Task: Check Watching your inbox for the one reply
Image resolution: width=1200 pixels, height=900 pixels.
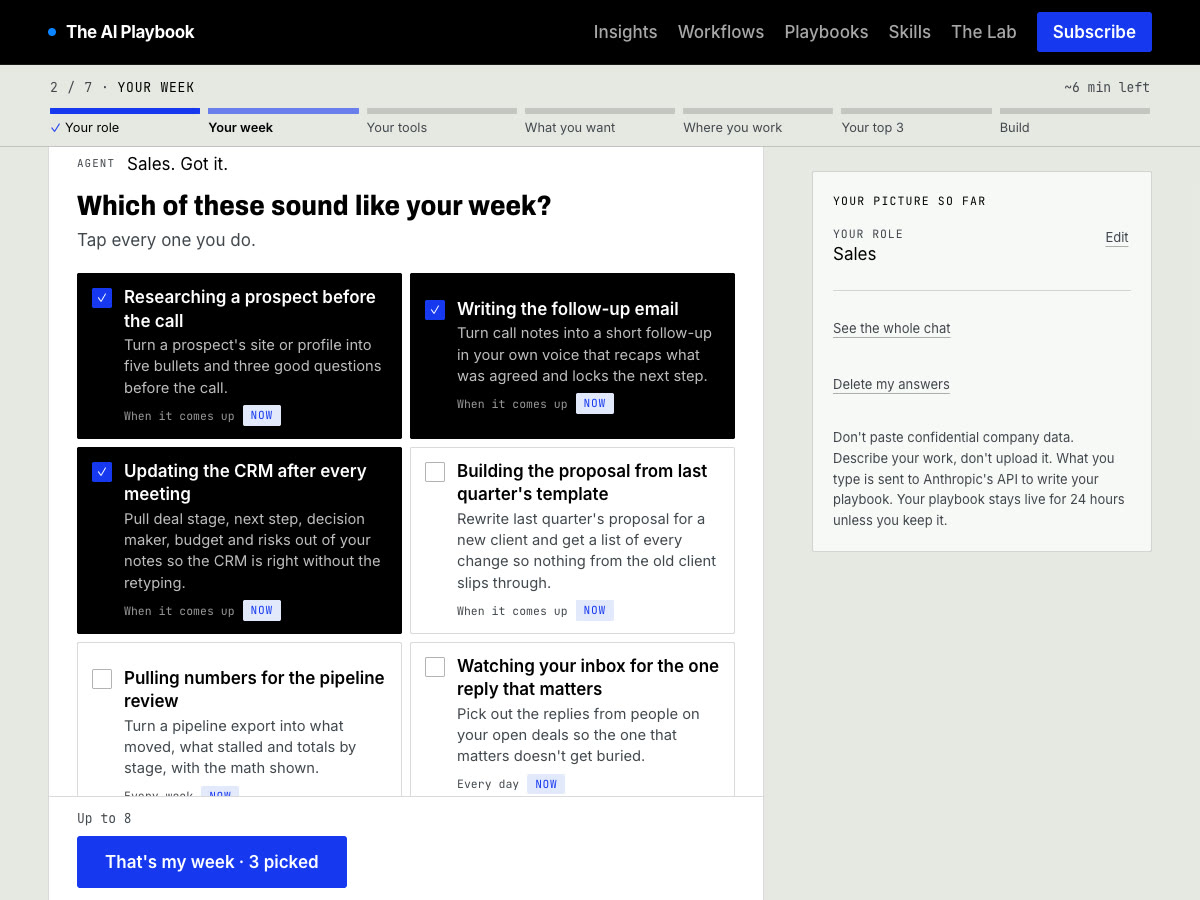Action: (435, 667)
